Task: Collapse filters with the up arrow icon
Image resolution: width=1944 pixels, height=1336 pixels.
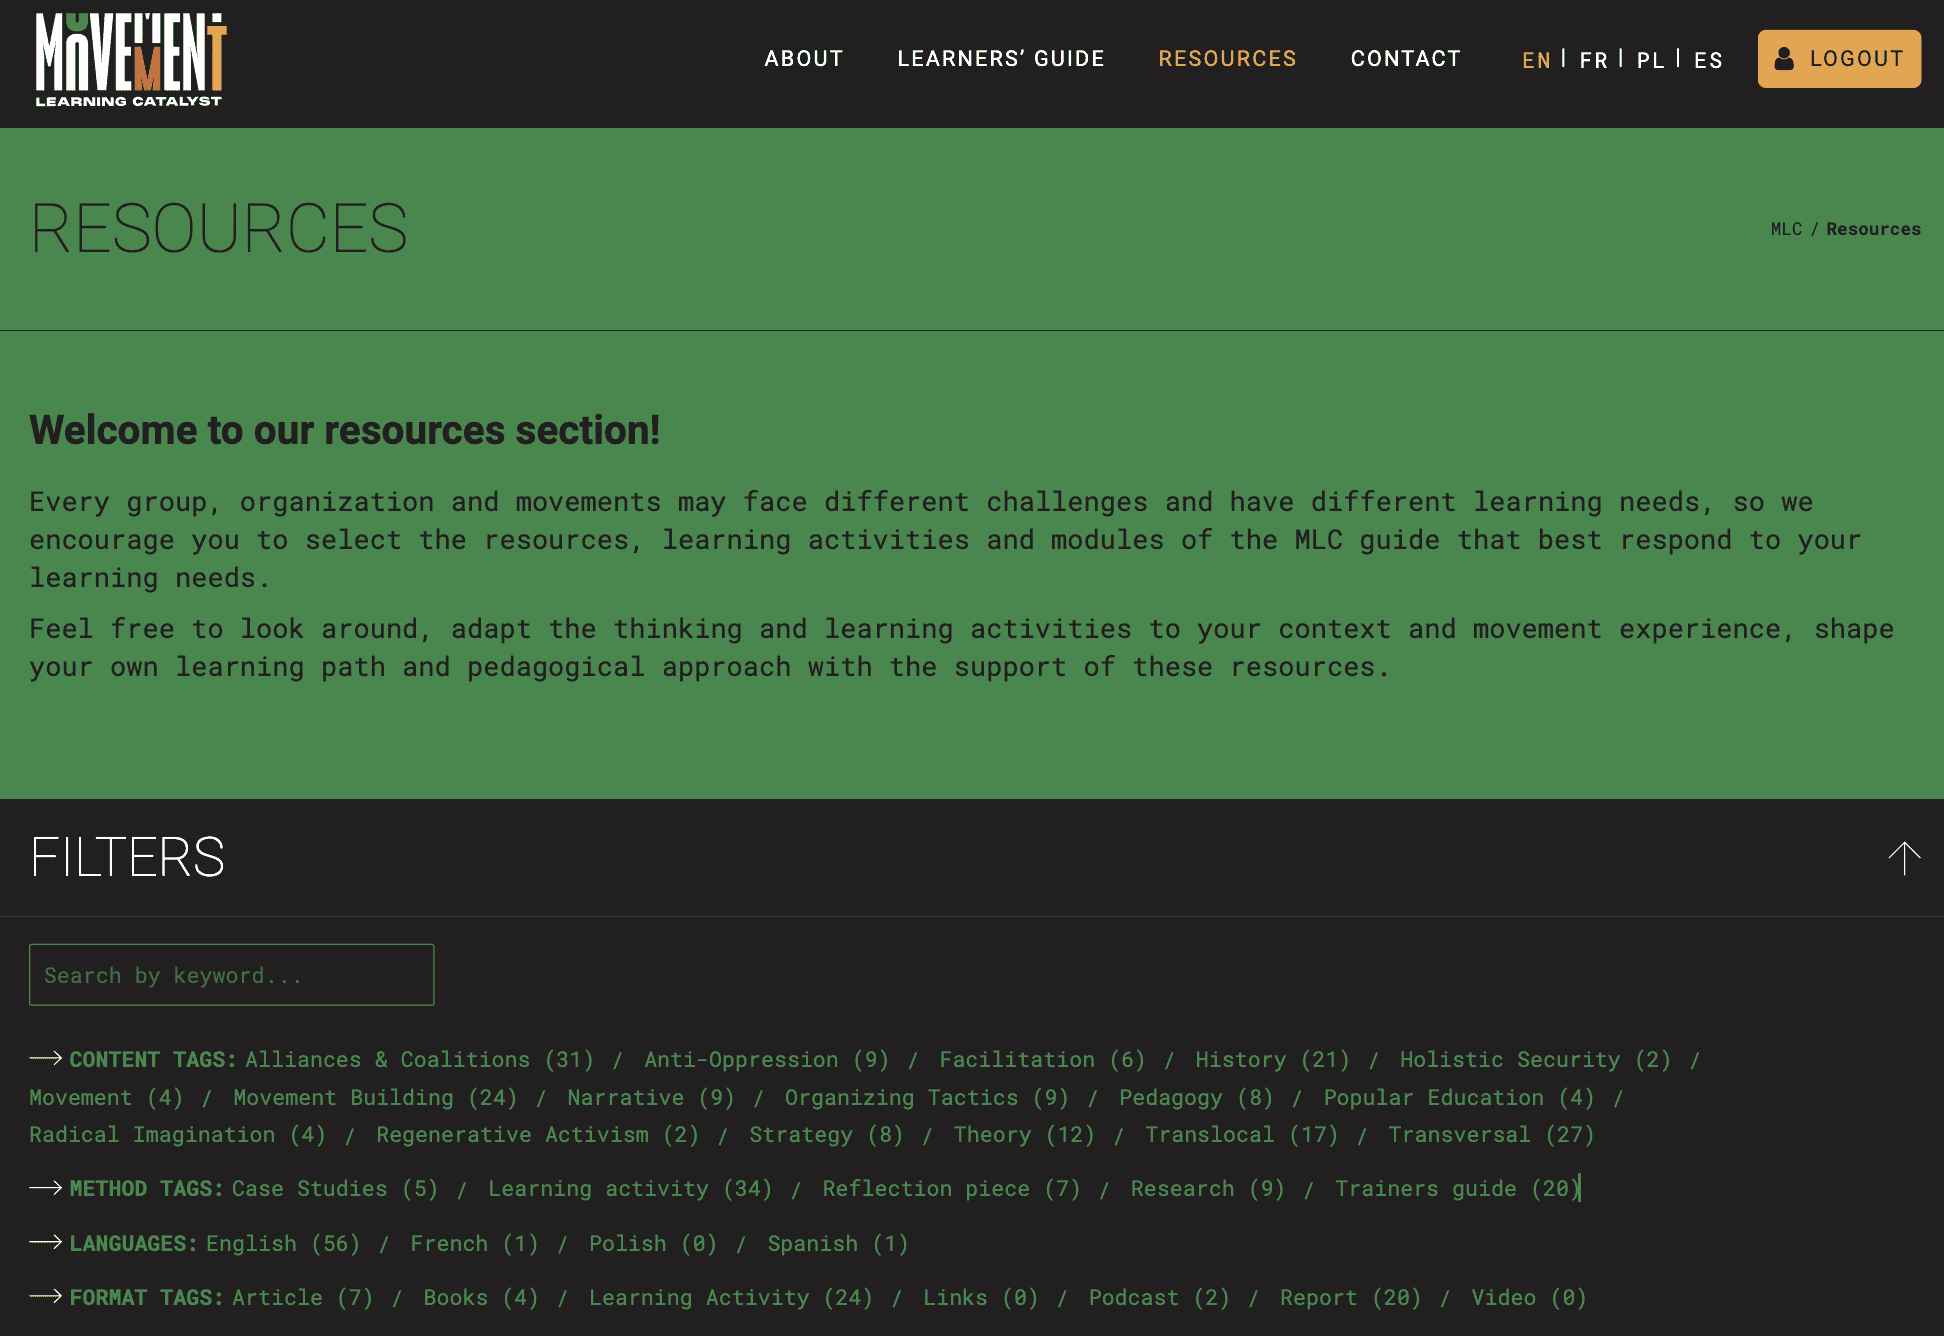Action: tap(1904, 858)
